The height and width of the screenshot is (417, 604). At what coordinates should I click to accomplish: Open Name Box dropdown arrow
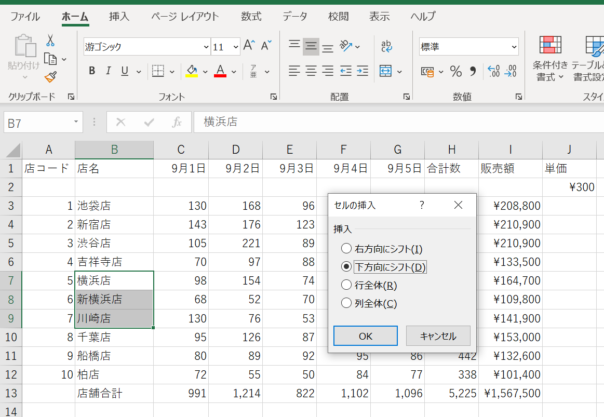[x=76, y=122]
